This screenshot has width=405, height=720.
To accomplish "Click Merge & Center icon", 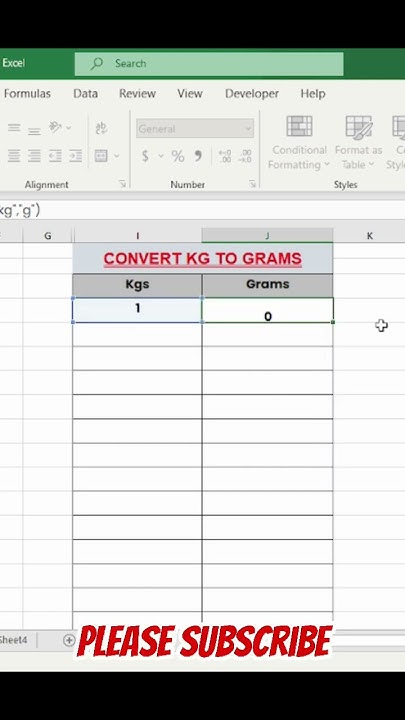I will 101,156.
